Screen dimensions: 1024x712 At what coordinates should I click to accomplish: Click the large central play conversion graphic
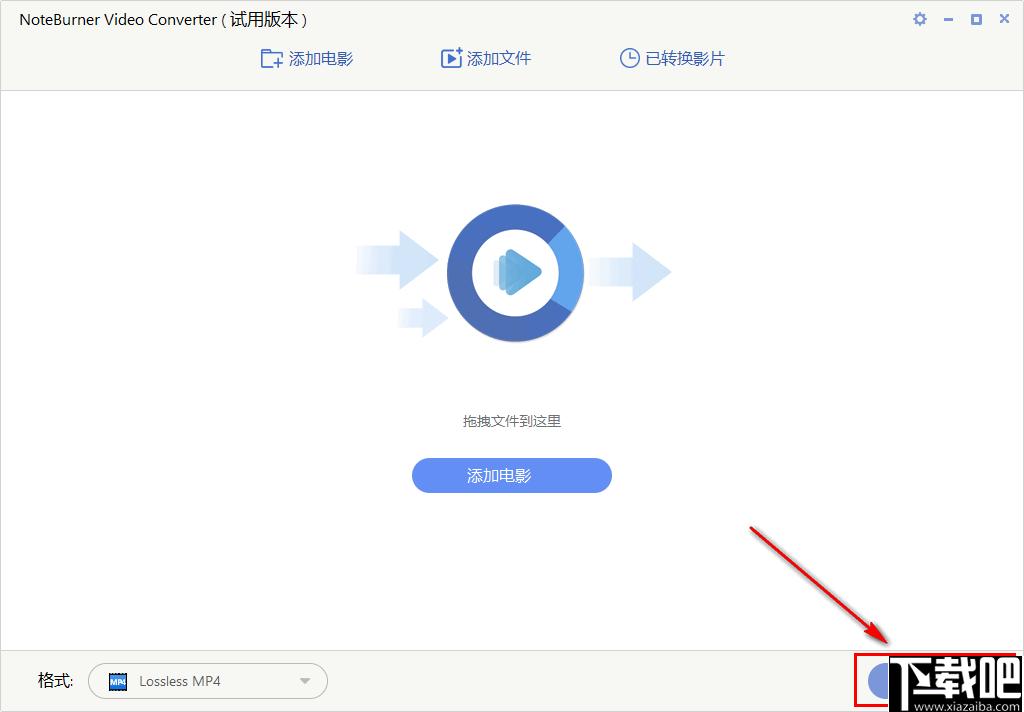click(515, 271)
